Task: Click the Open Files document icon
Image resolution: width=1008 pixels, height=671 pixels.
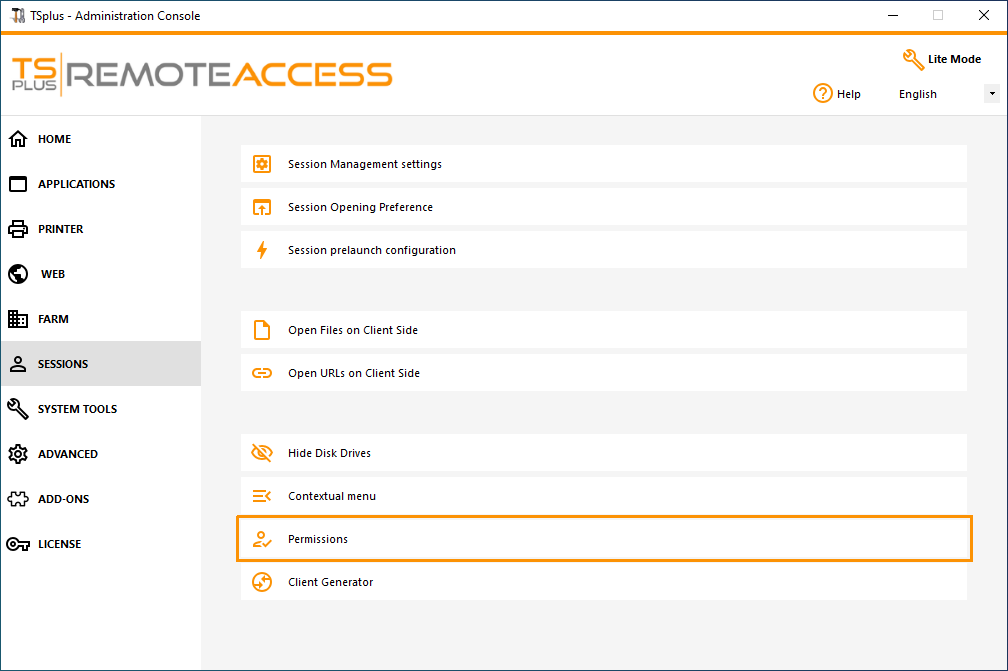Action: (x=262, y=330)
